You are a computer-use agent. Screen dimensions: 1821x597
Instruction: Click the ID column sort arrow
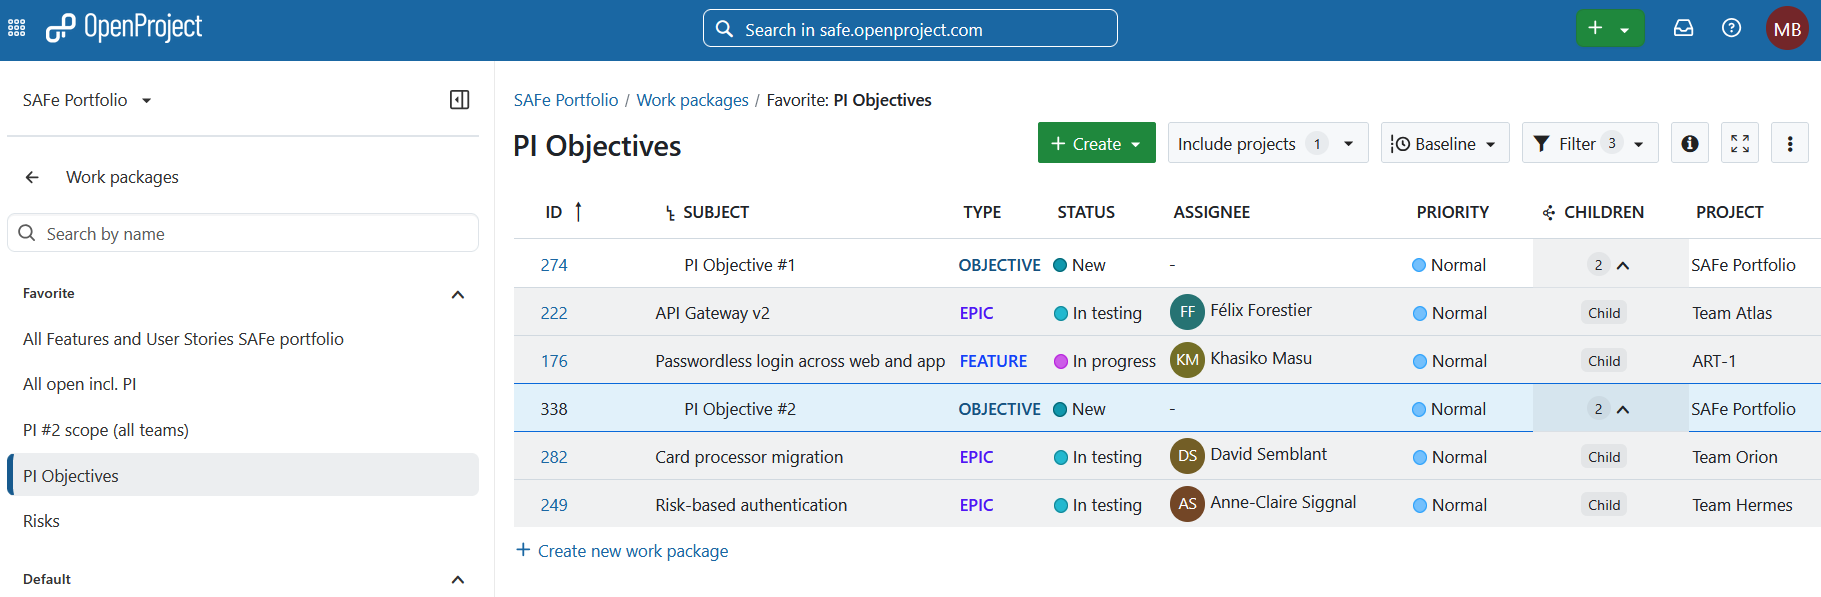click(578, 212)
